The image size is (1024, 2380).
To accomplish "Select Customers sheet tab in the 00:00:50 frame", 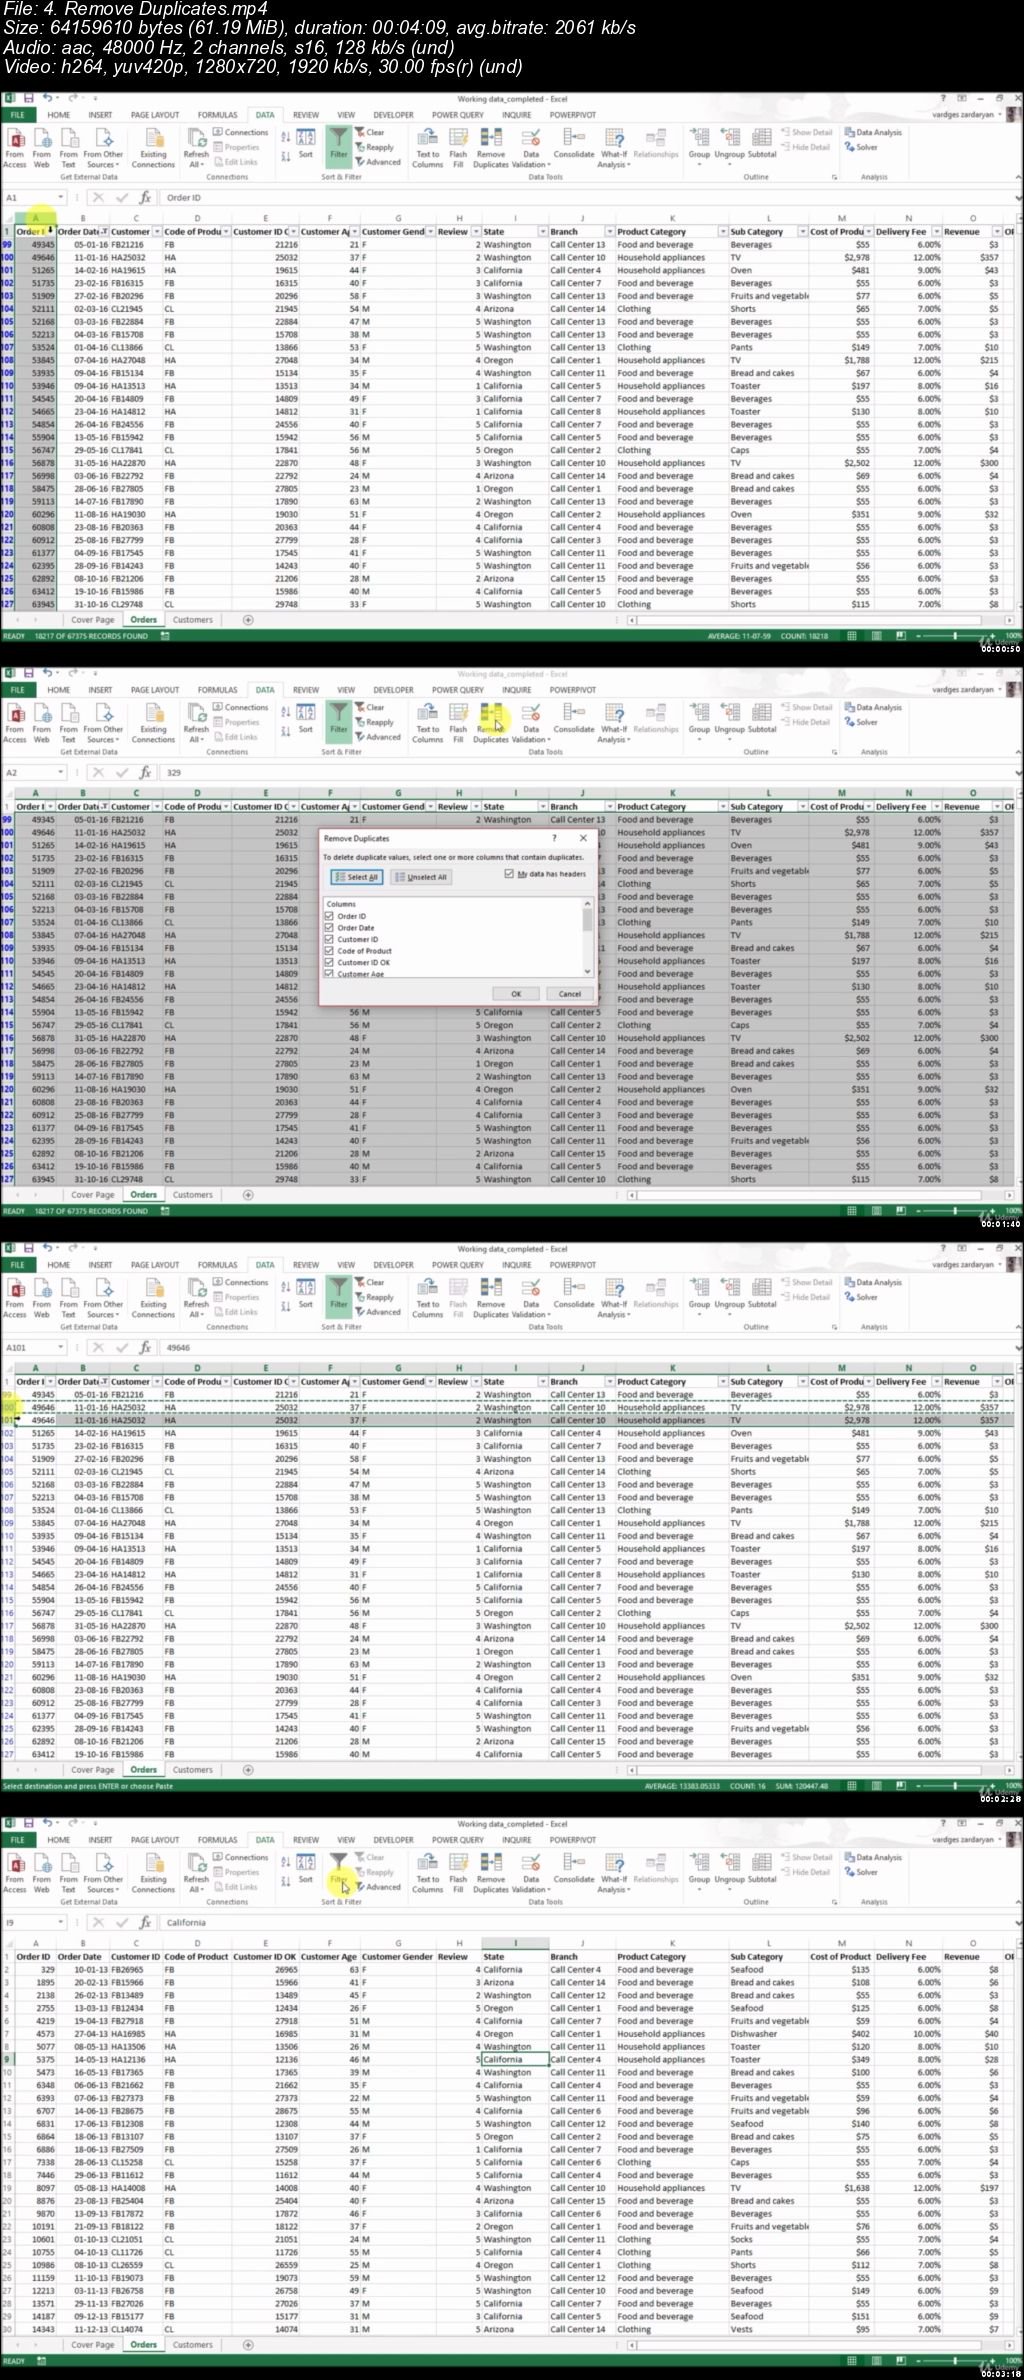I will (192, 620).
